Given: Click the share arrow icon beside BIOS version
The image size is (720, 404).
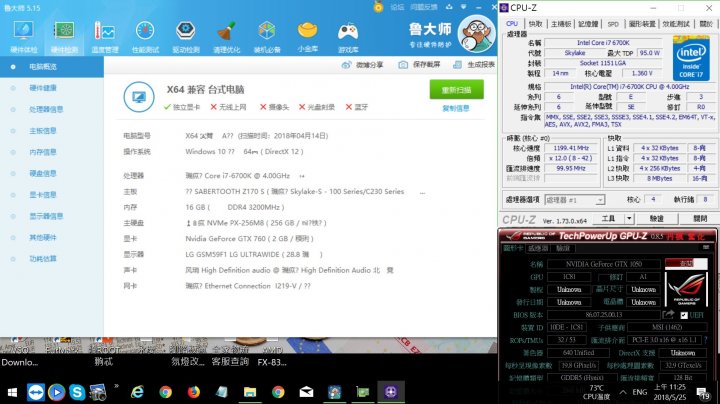Looking at the screenshot, I should (668, 314).
